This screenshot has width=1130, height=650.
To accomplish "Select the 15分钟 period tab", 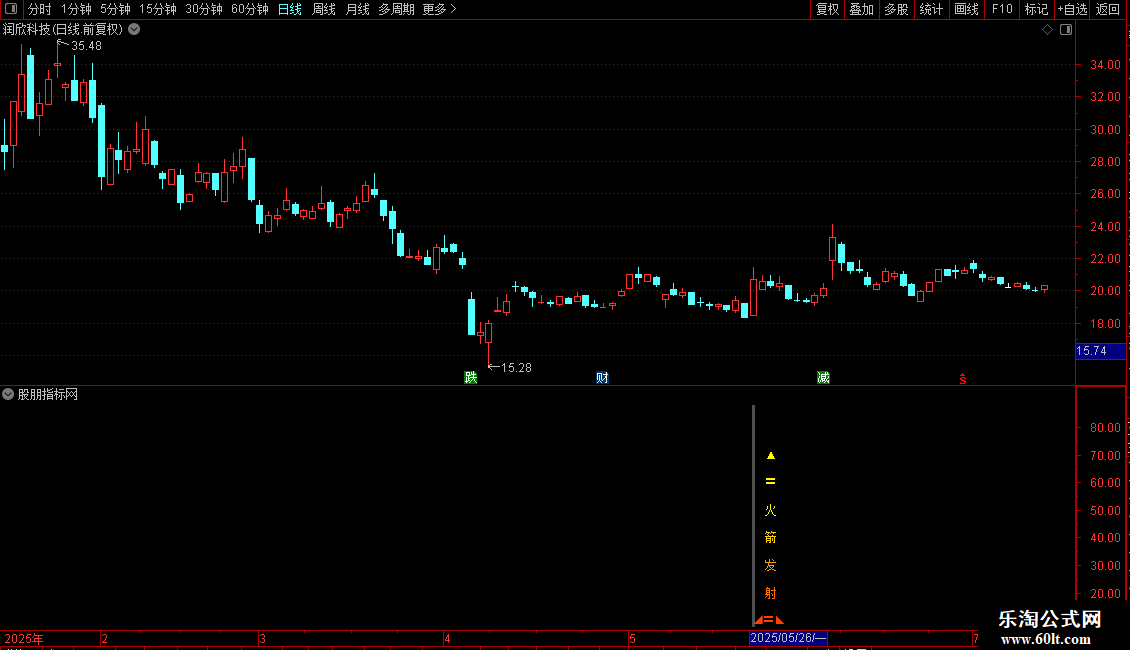I will click(157, 9).
